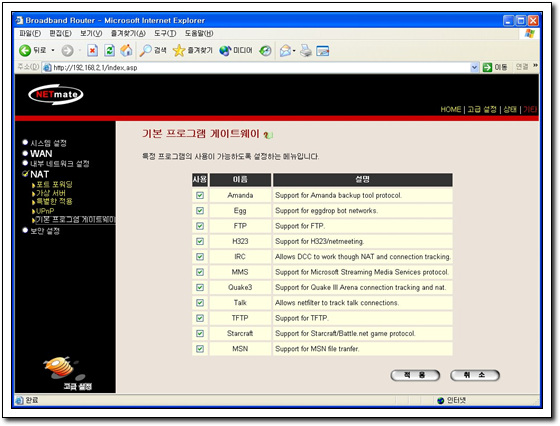Click the Internet zone globe in status bar
This screenshot has height=426, width=560.
point(441,401)
